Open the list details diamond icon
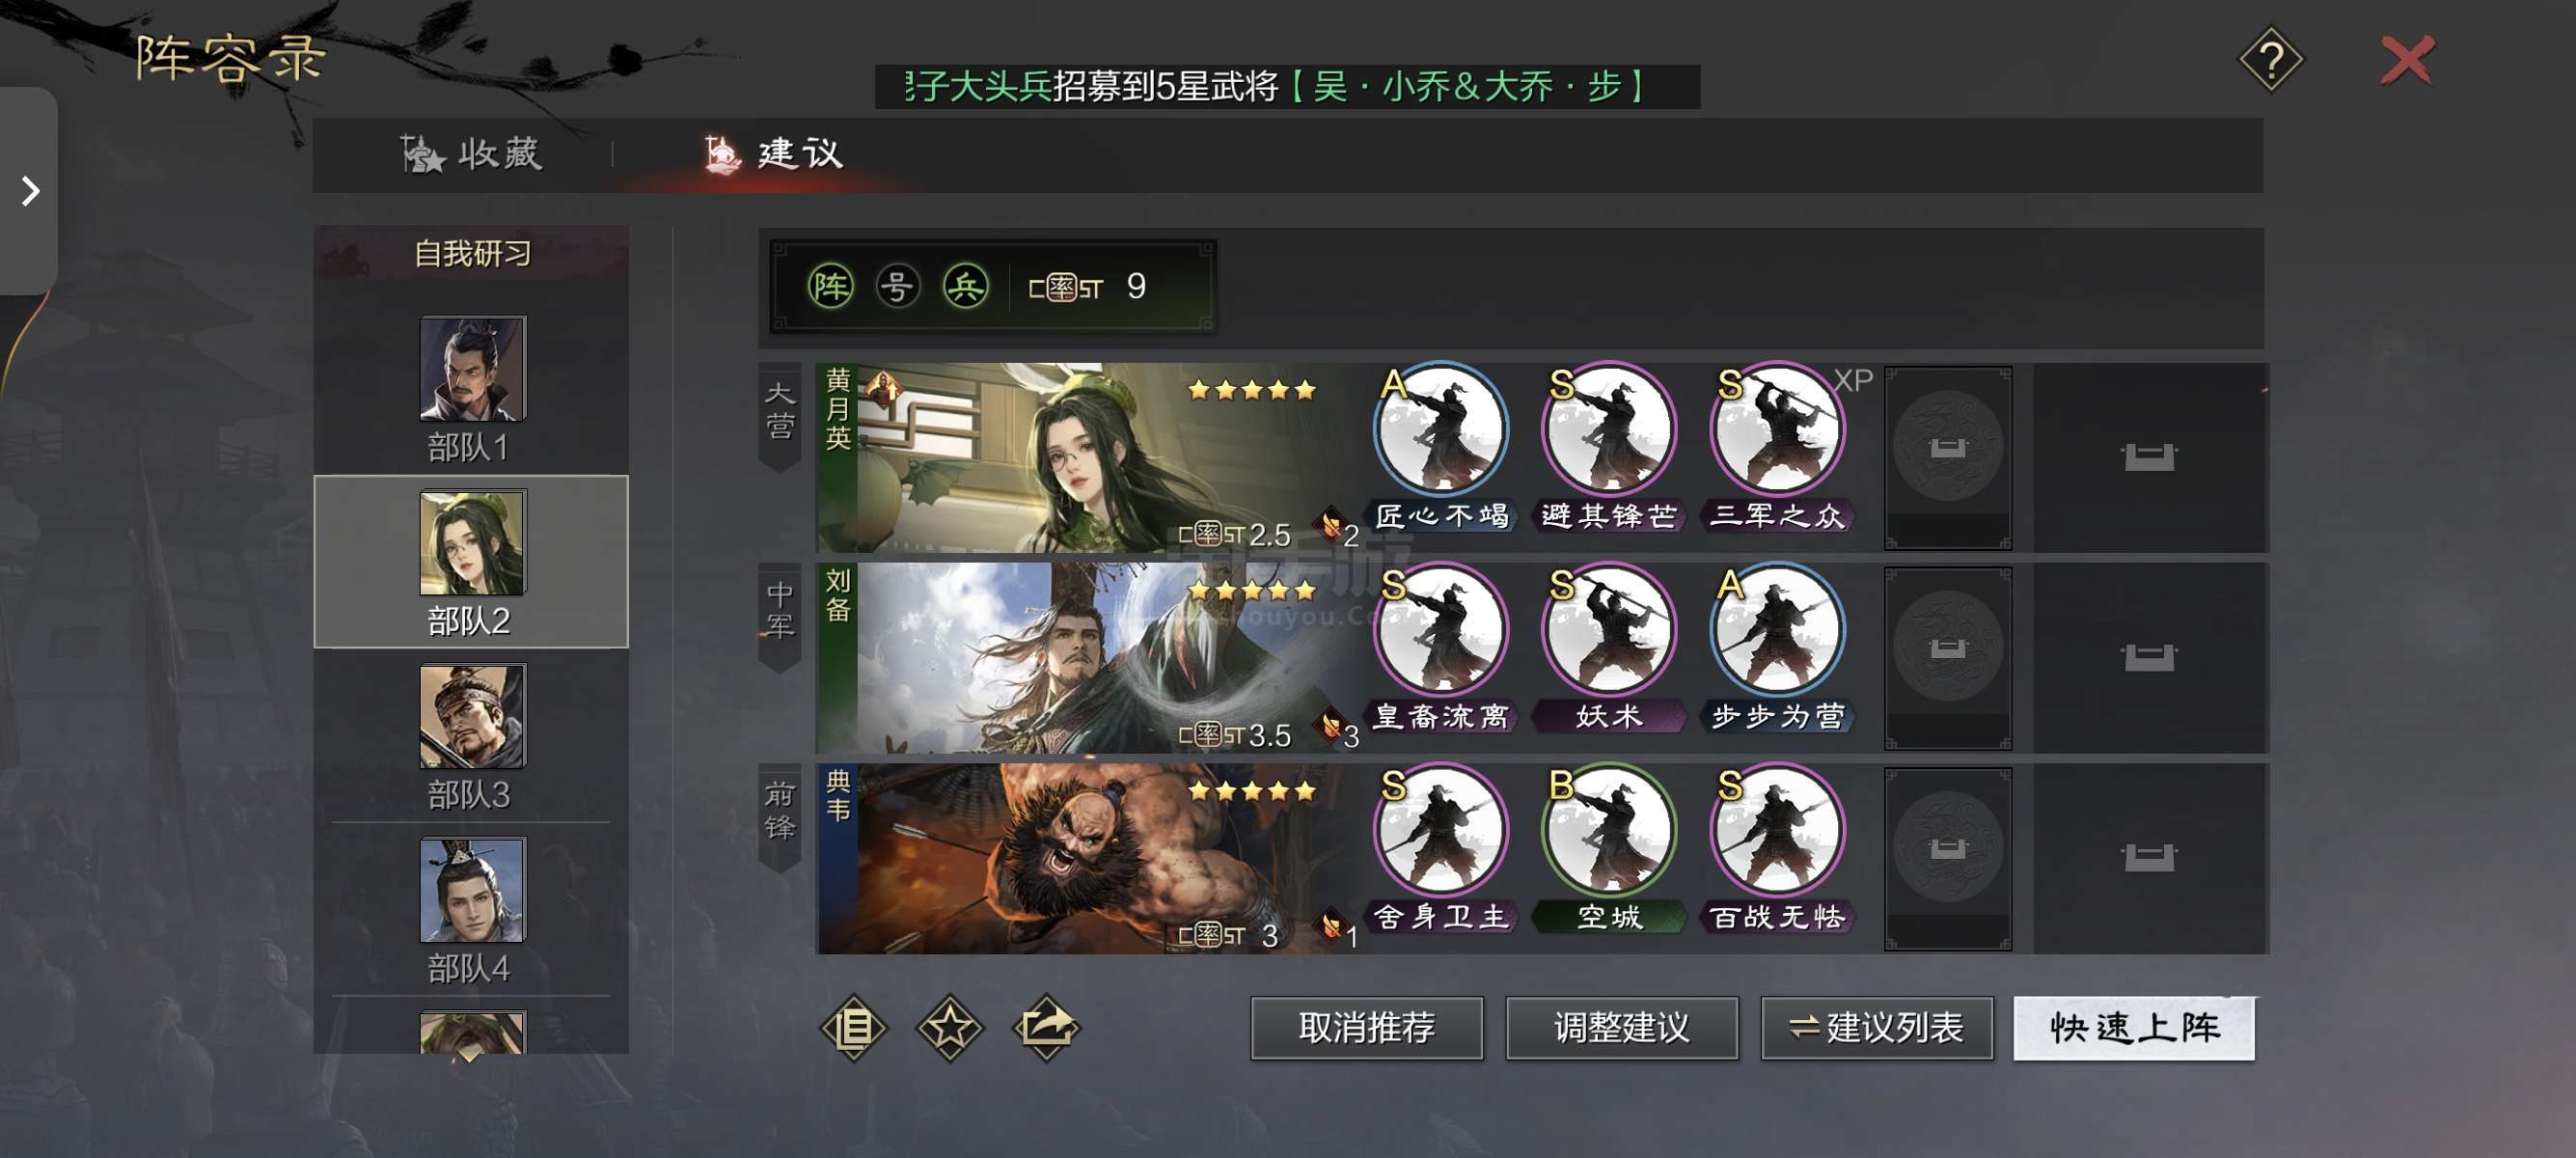 click(x=853, y=1027)
